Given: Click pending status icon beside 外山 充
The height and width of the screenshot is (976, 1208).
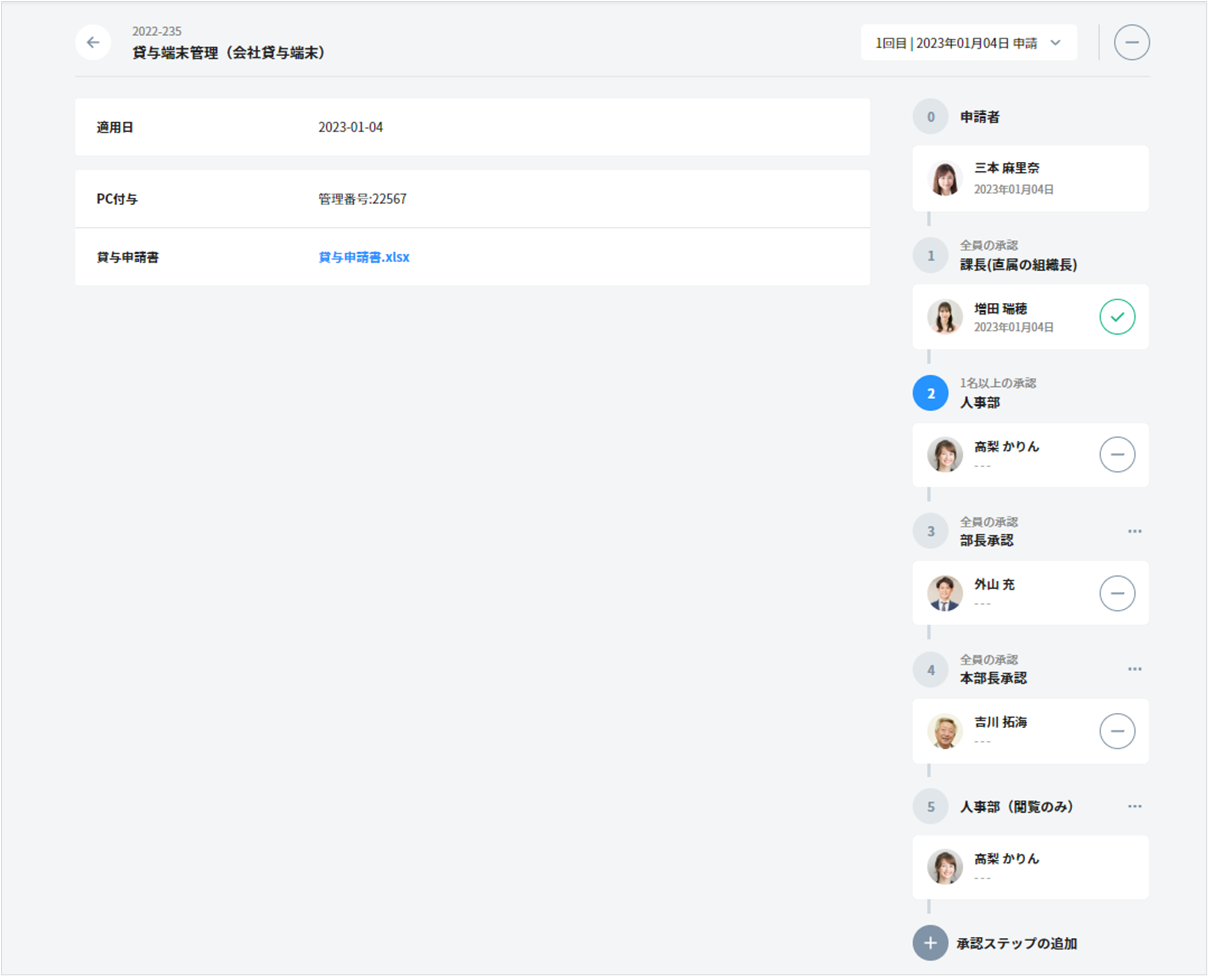Looking at the screenshot, I should [x=1117, y=593].
